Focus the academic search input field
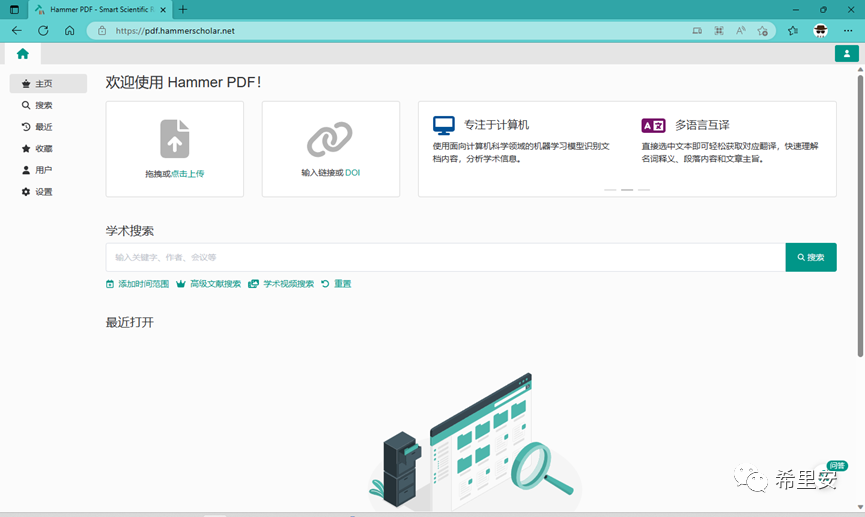865x517 pixels. (446, 257)
